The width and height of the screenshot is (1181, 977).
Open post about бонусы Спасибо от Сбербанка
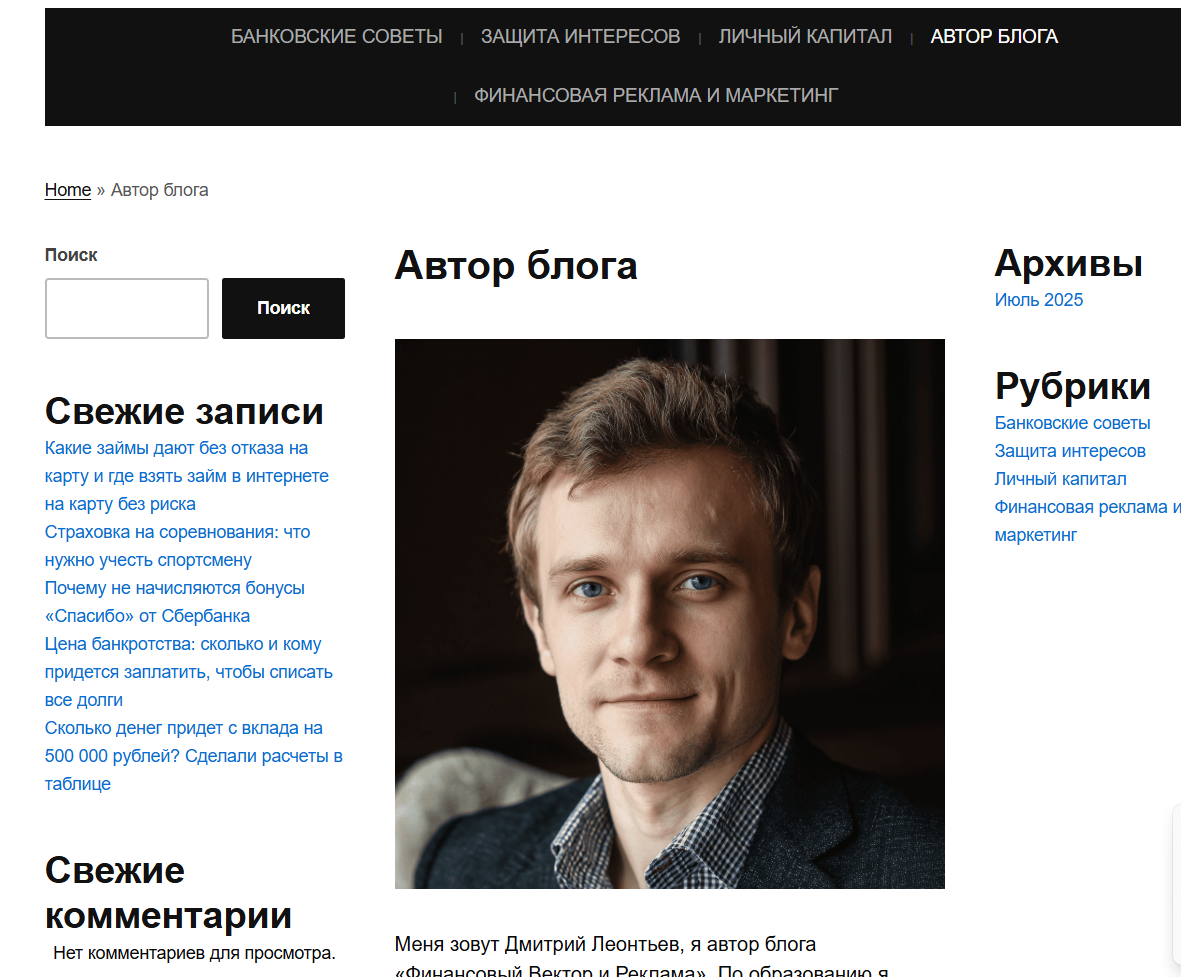[x=175, y=602]
